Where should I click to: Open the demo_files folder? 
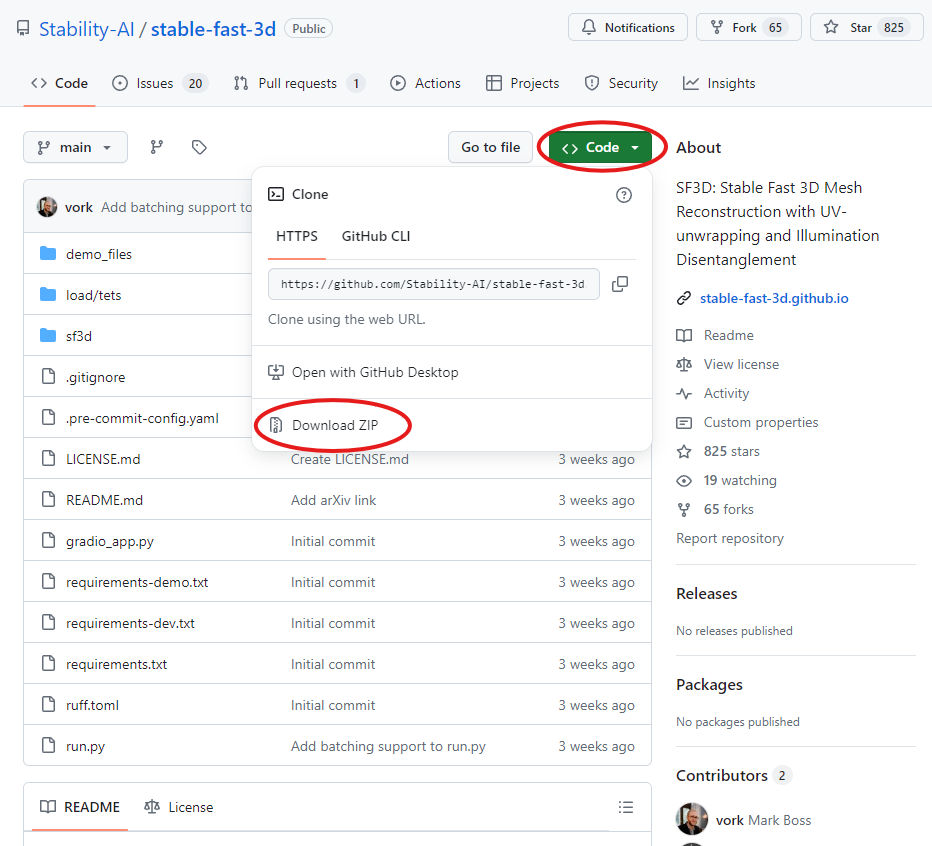point(99,254)
